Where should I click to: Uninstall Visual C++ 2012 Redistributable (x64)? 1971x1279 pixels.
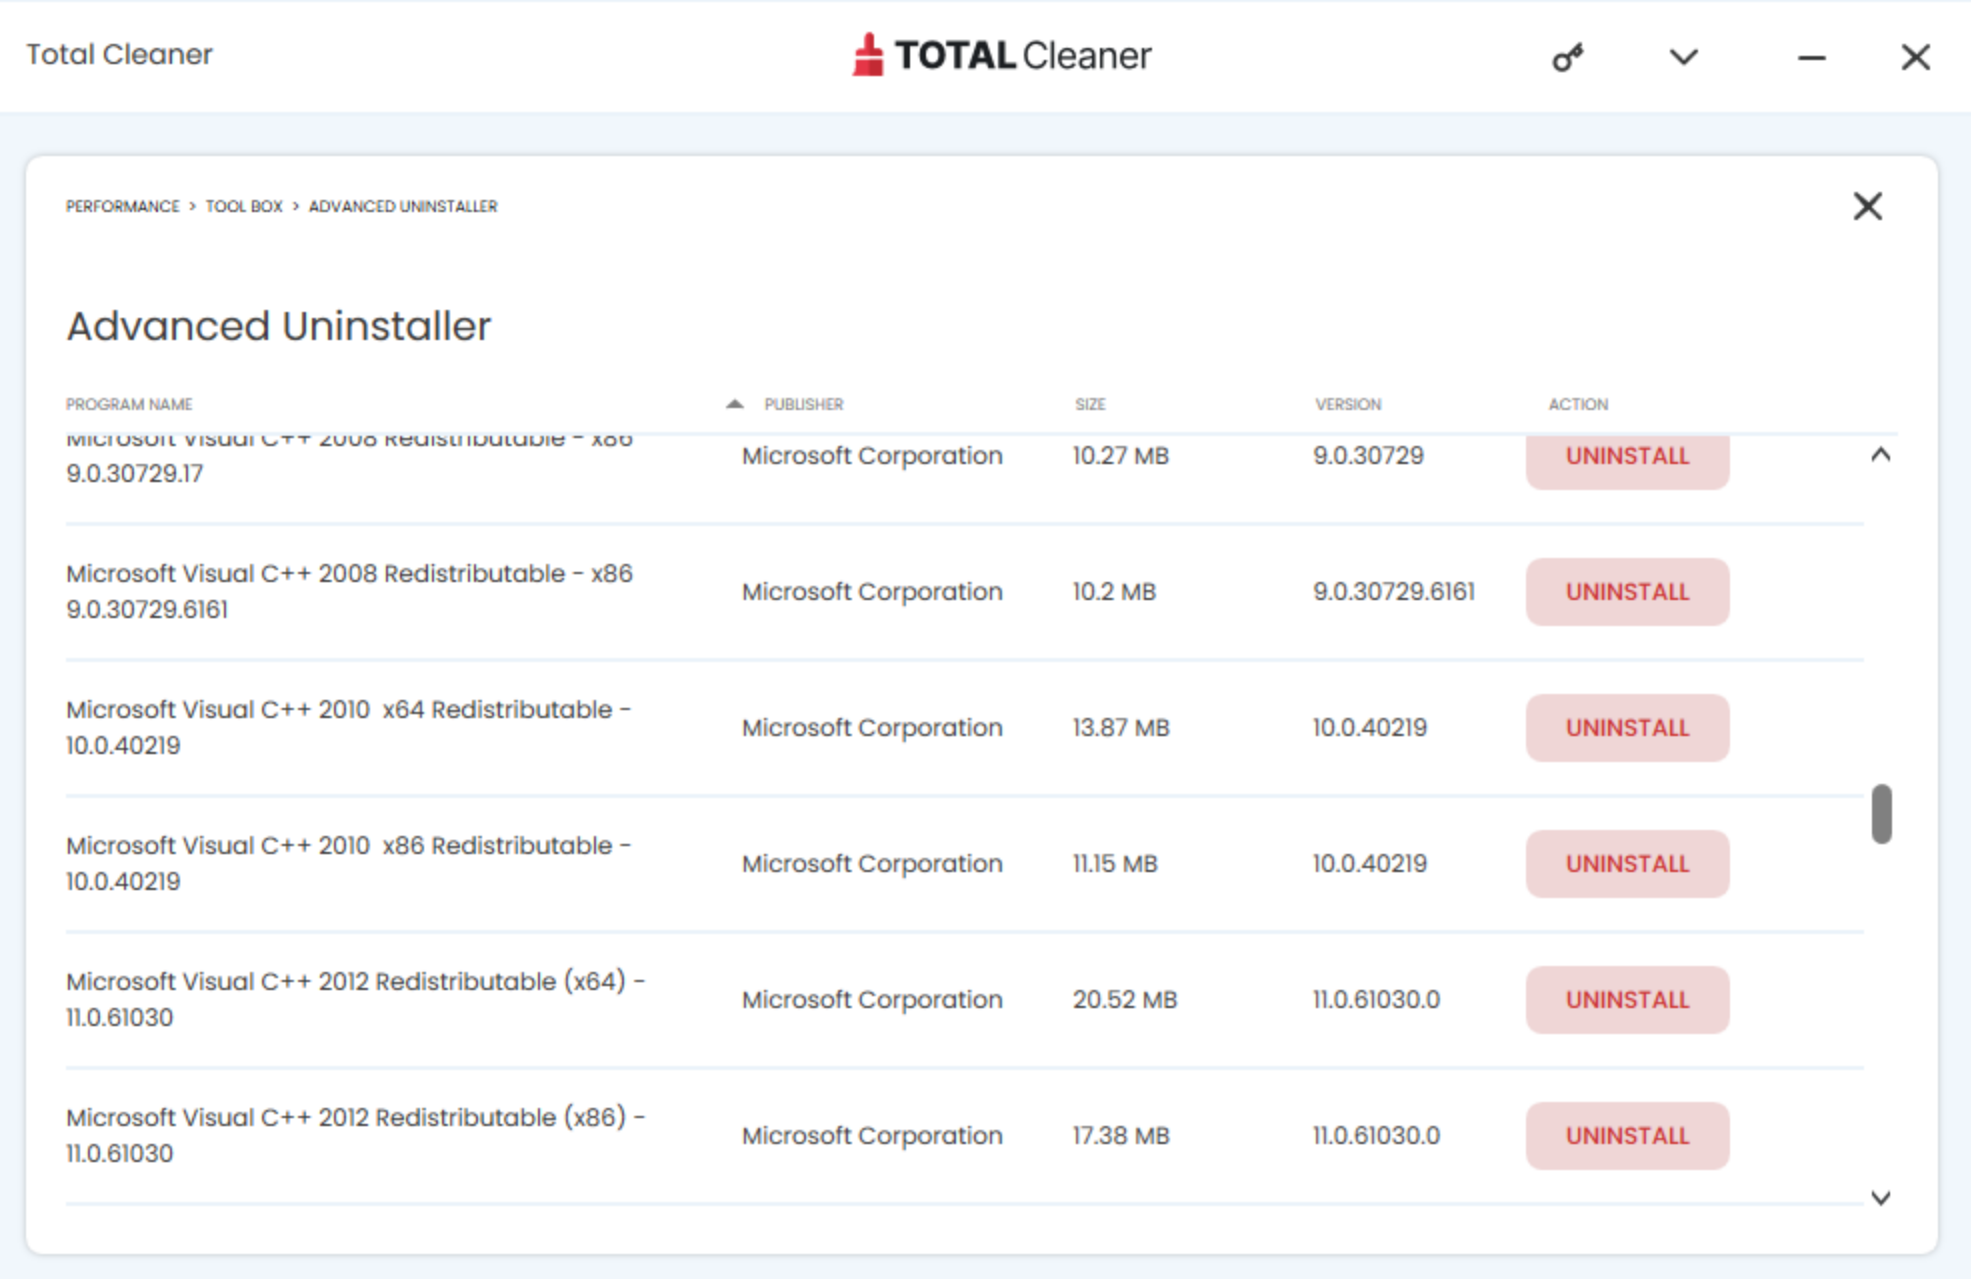click(x=1627, y=1000)
